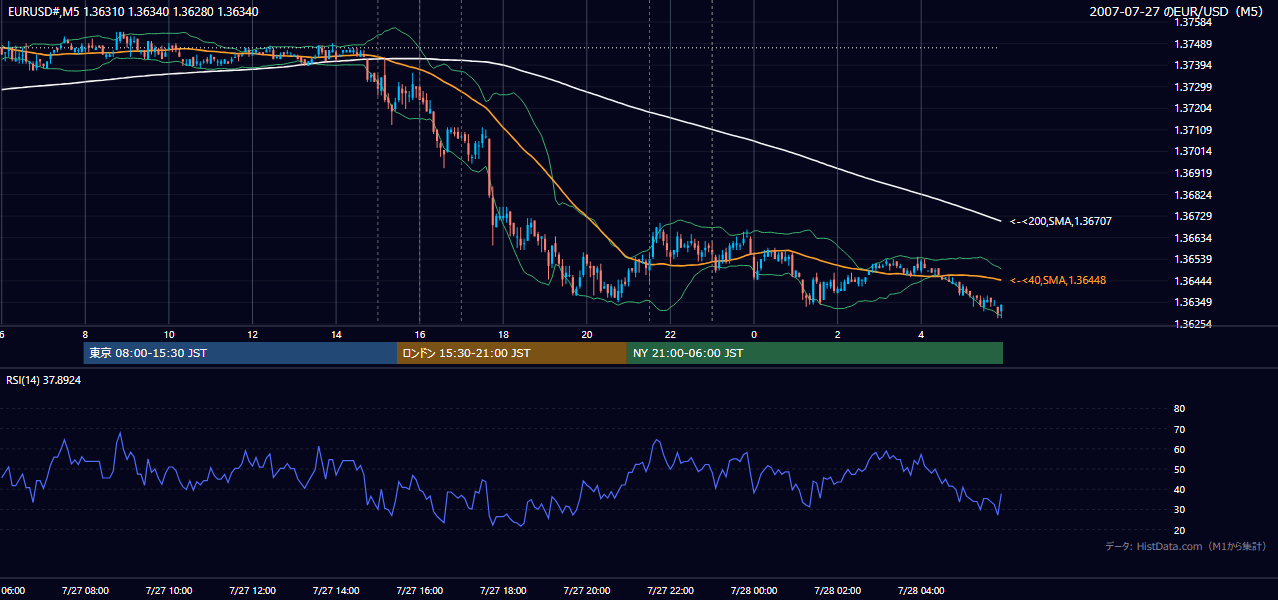Click the 7/28 00:00 time axis label
This screenshot has height=600, width=1278.
click(754, 590)
